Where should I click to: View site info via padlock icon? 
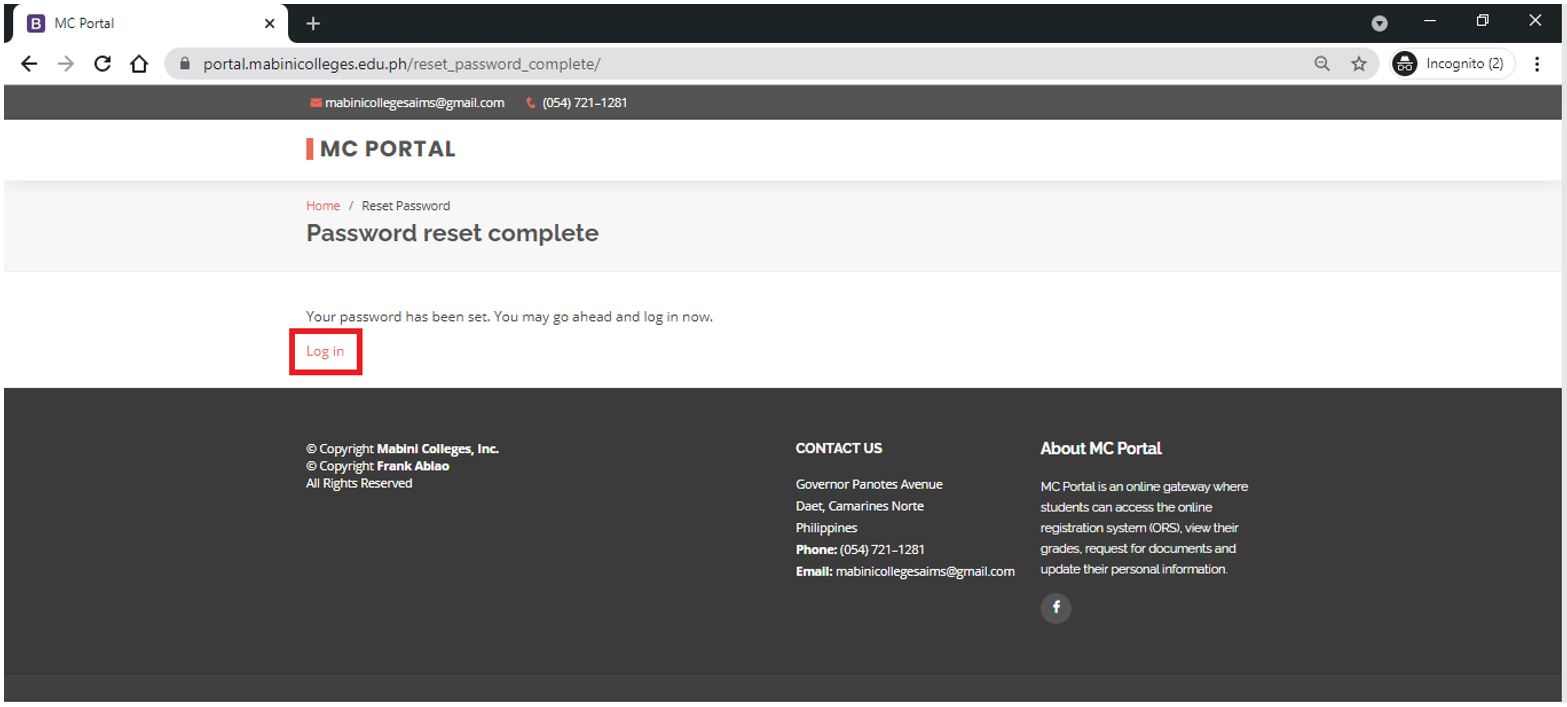pyautogui.click(x=184, y=64)
